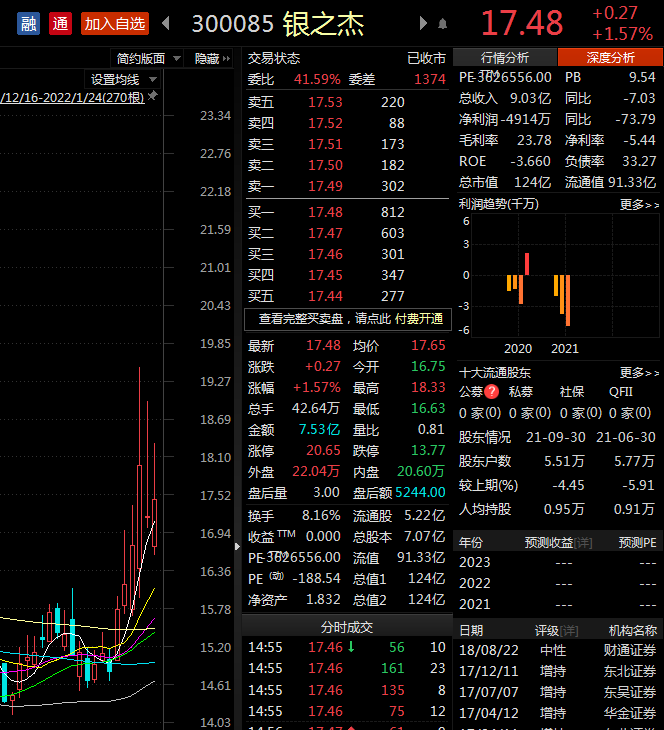Screen dimensions: 664x730
Task: Click the stock name 银之杰 in the header
Action: click(323, 24)
